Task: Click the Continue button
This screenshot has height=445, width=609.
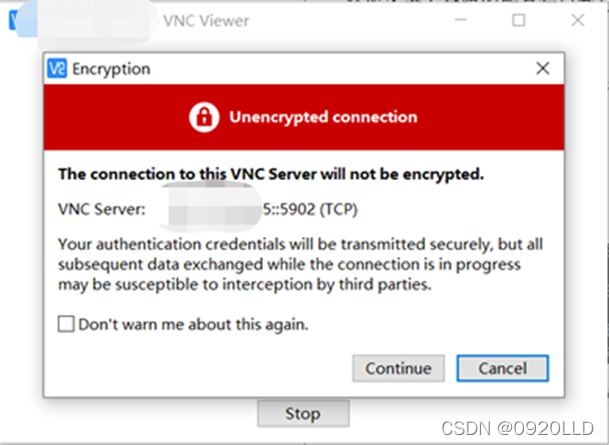Action: [398, 368]
